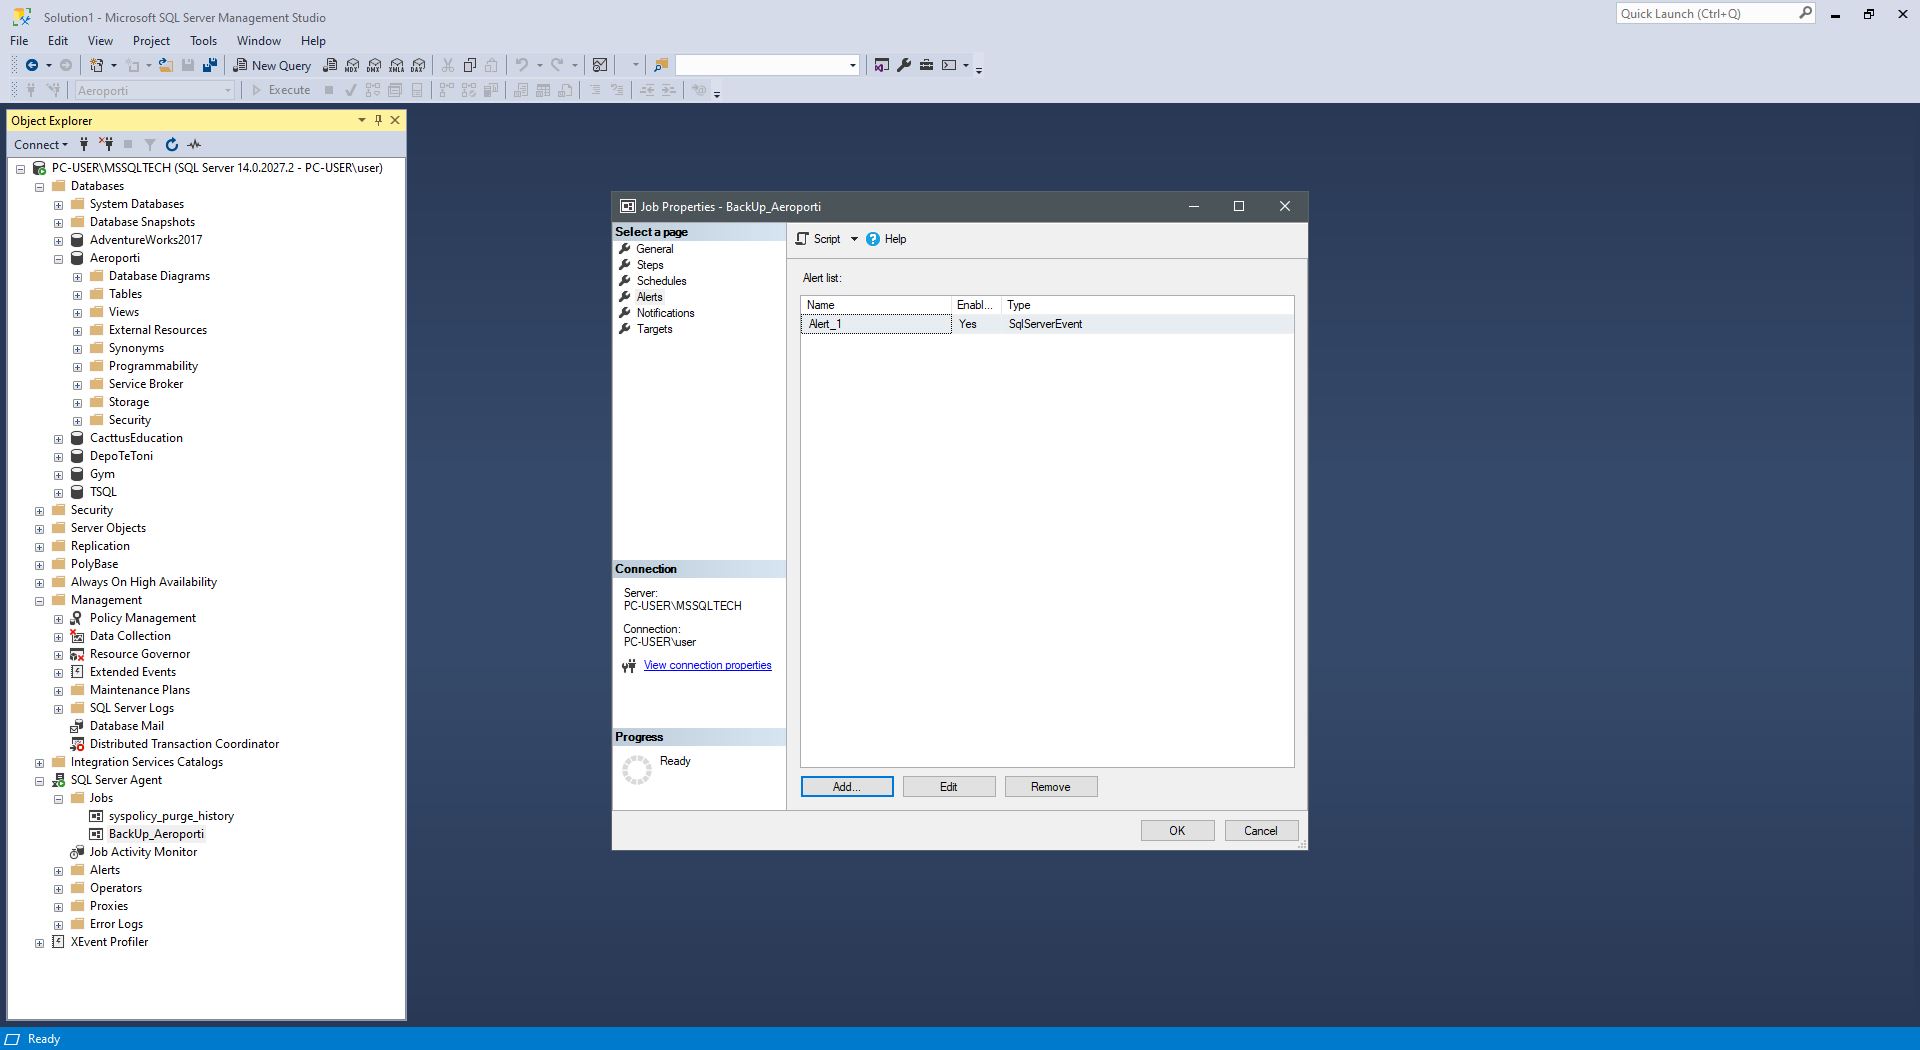Open the Window menu
The height and width of the screenshot is (1050, 1920).
tap(258, 41)
